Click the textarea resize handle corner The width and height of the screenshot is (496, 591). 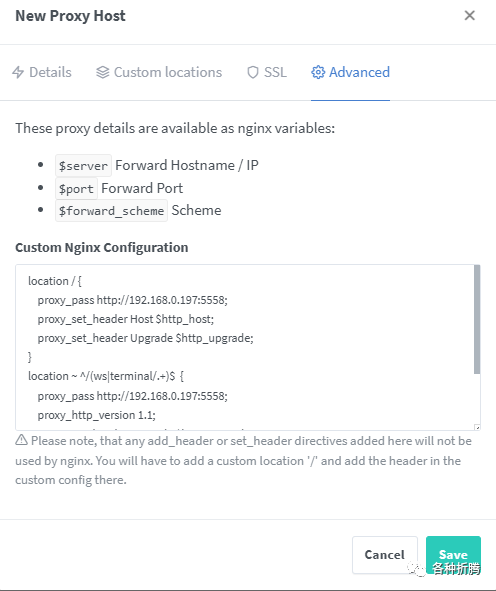(x=477, y=427)
